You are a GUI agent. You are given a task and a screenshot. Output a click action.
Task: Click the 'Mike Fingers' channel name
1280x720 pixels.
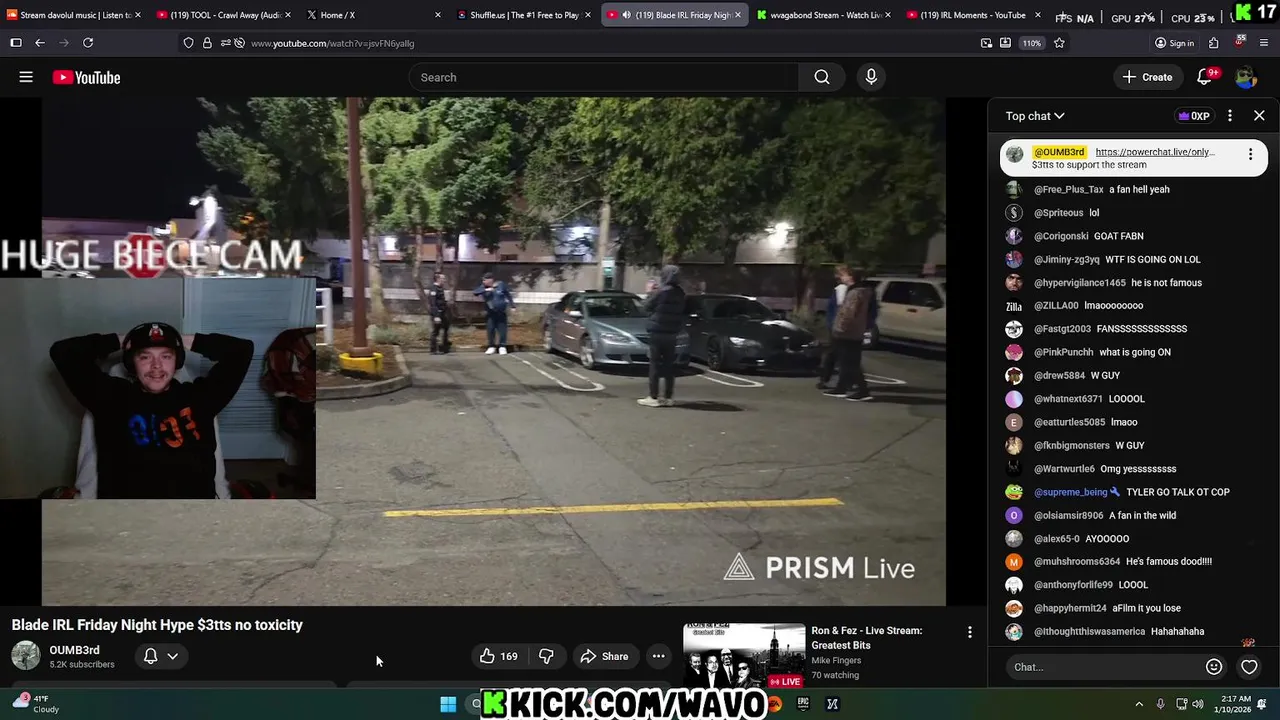[836, 661]
